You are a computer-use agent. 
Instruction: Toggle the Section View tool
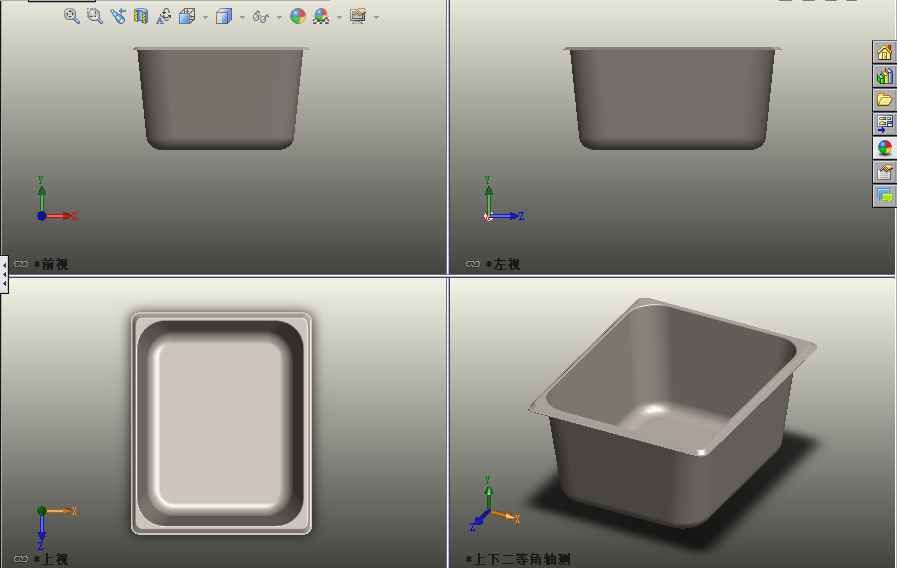pos(141,16)
